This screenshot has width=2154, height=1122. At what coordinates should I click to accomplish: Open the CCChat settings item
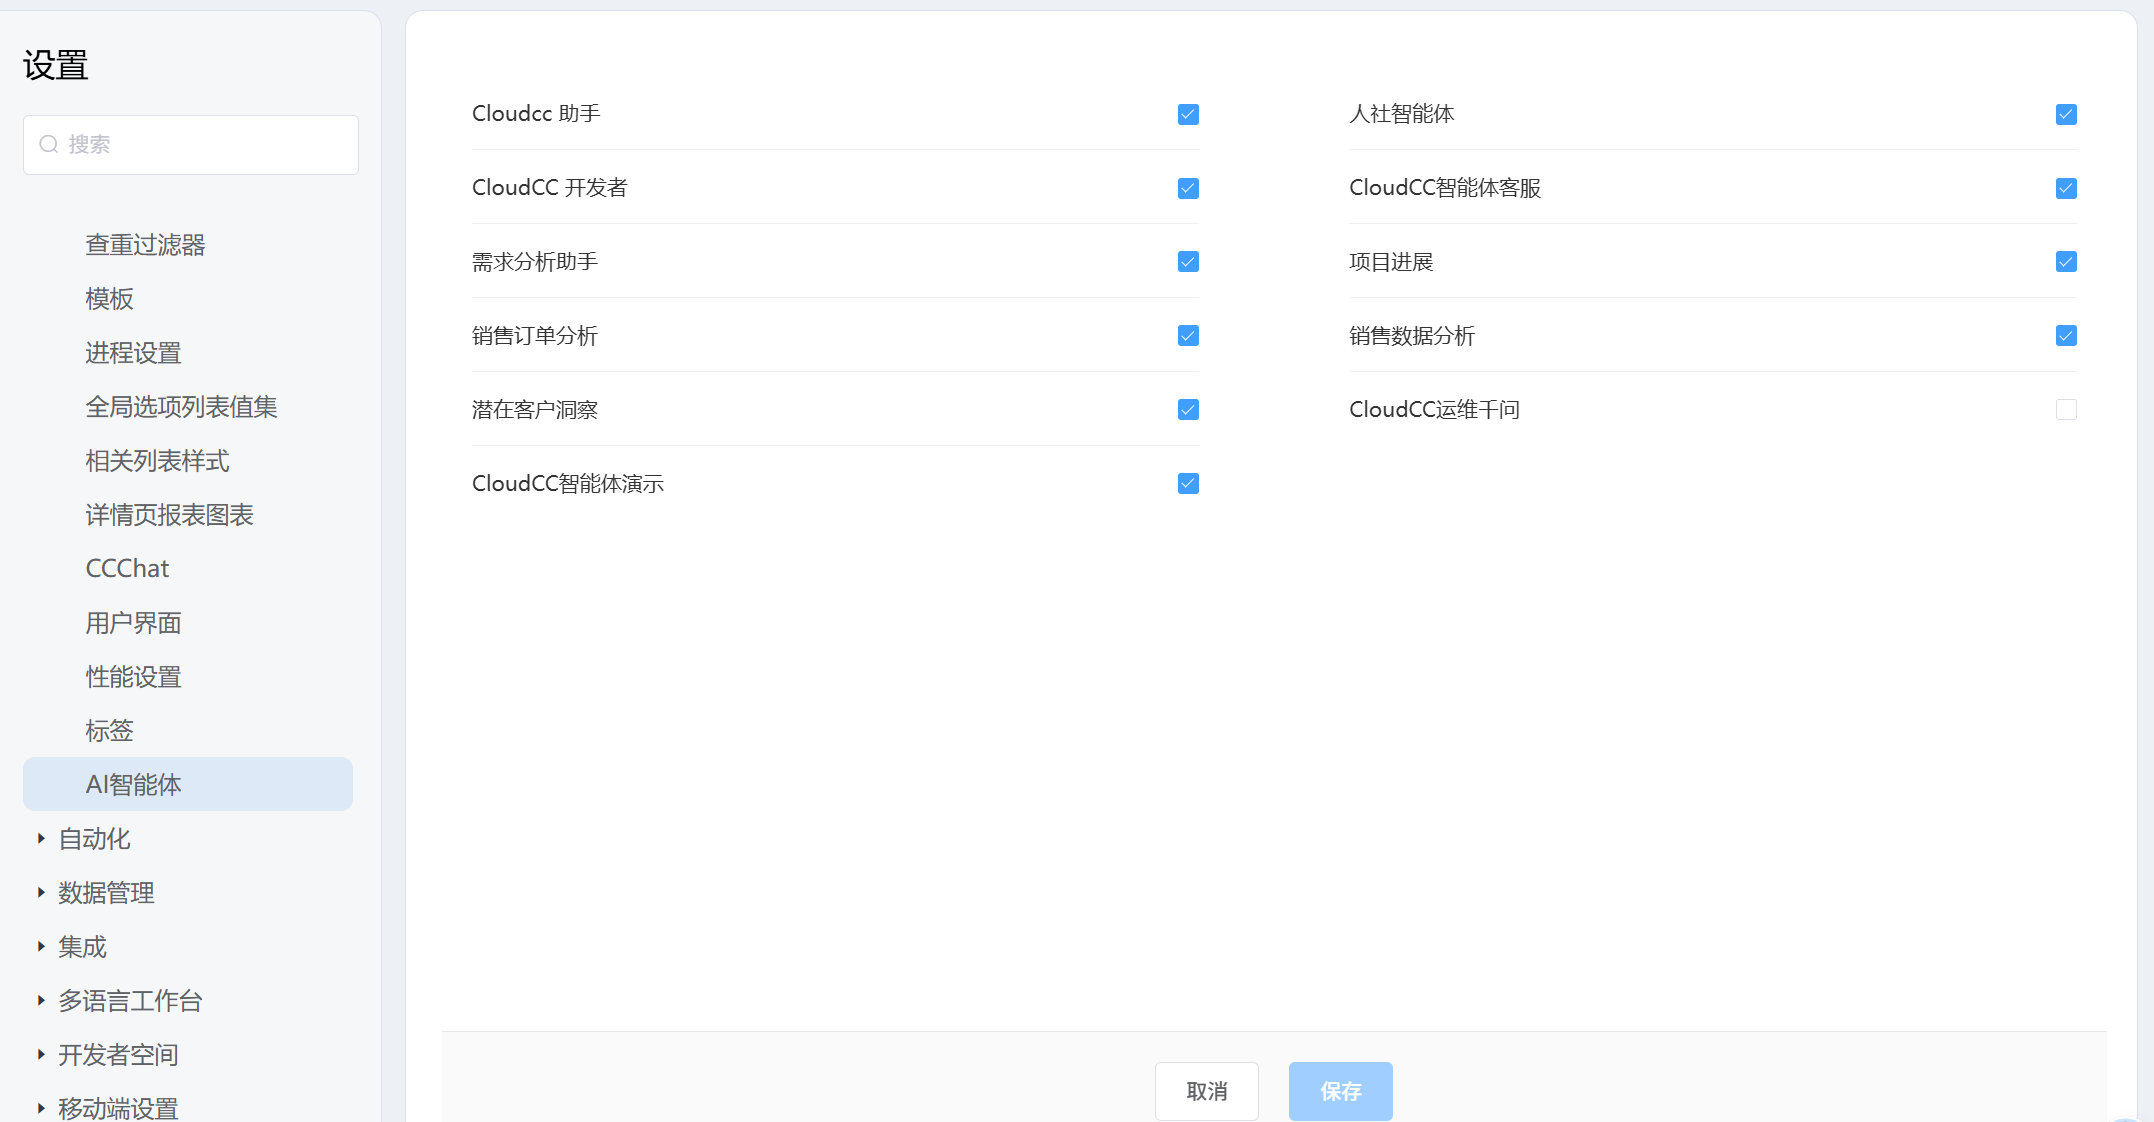click(127, 569)
